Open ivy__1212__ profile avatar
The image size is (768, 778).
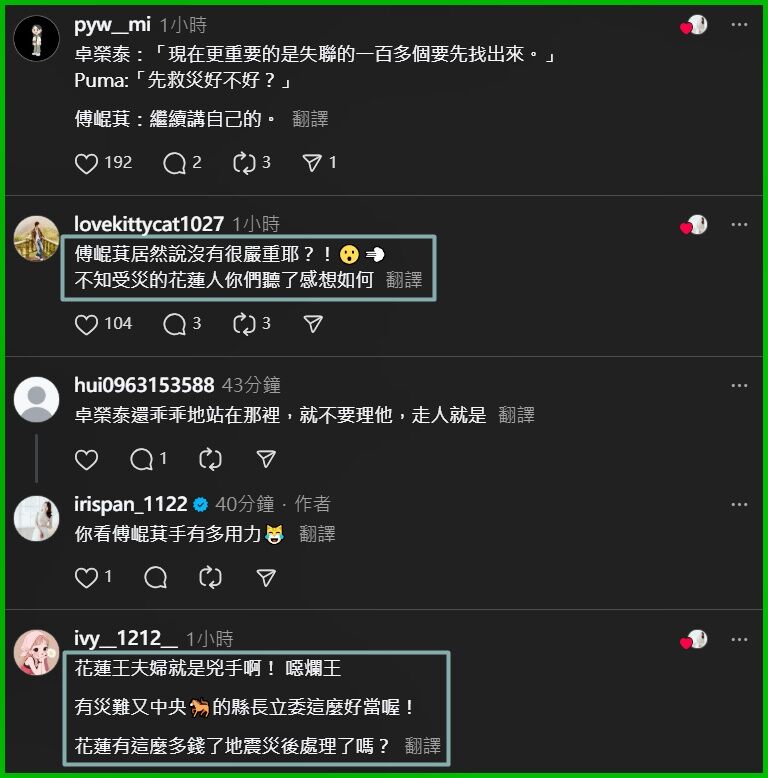click(x=36, y=652)
